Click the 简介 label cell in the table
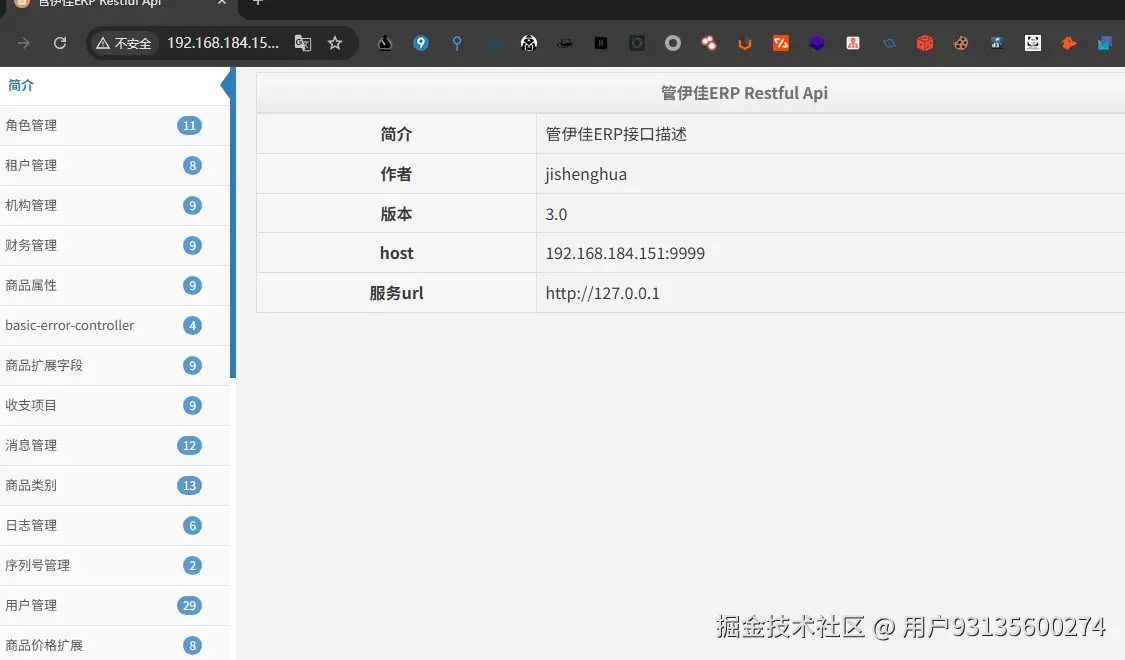The image size is (1125, 660). 396,134
